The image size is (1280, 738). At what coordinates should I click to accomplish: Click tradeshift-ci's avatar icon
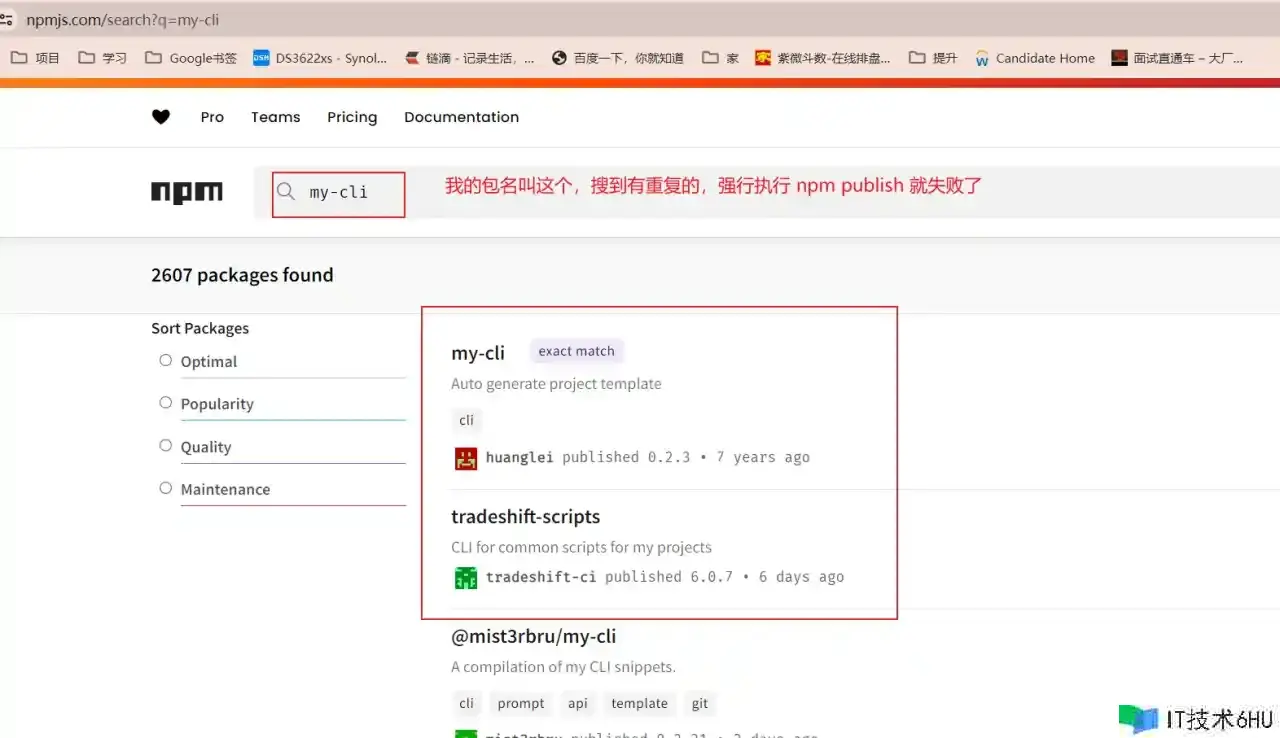click(466, 577)
